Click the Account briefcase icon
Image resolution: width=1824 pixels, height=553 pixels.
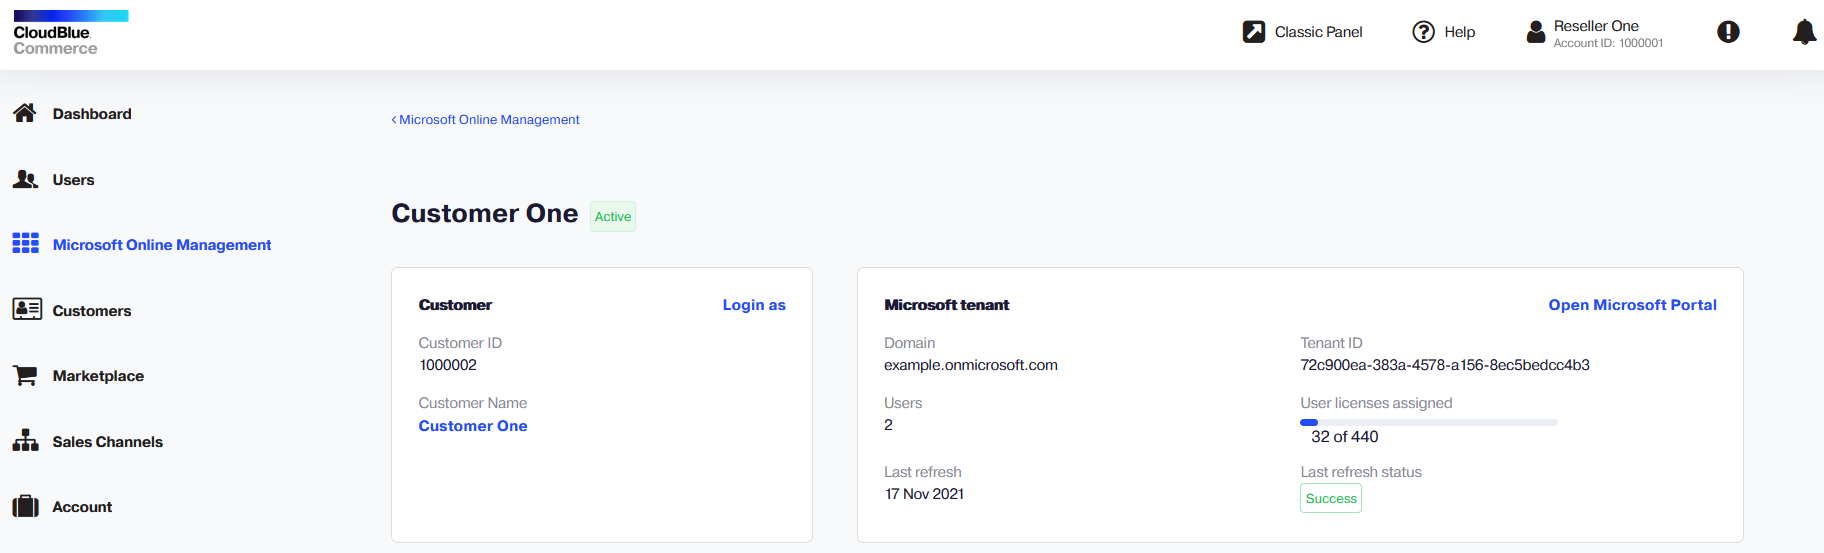25,506
